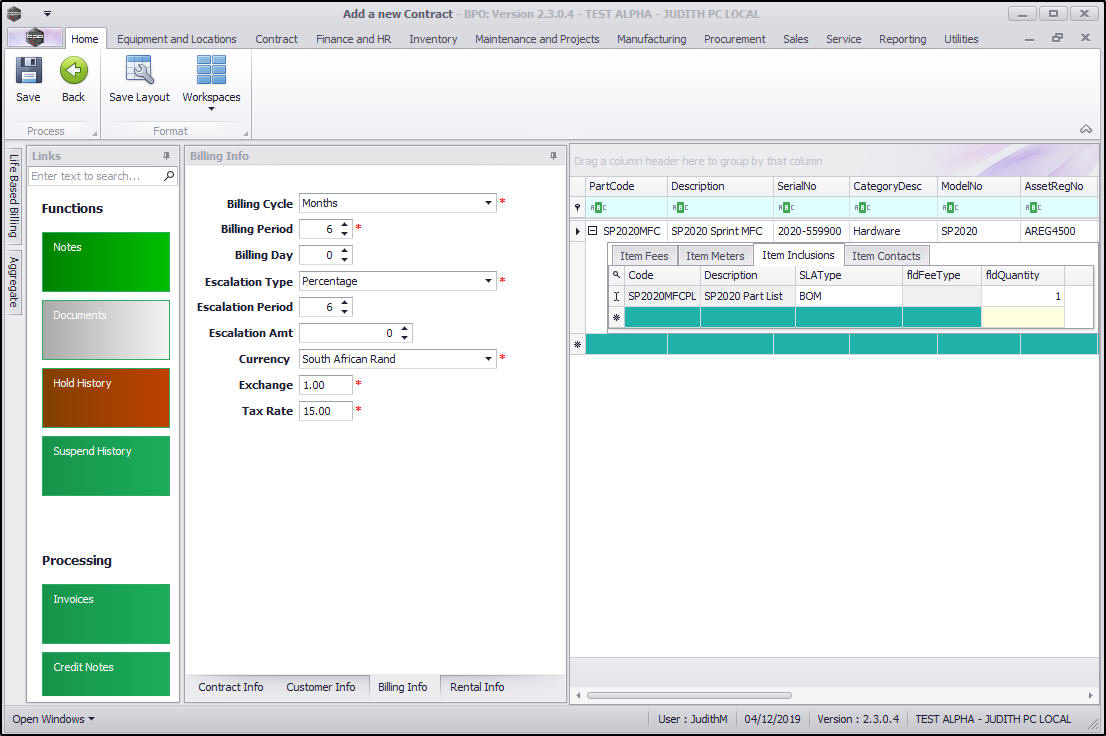
Task: Click the Save Layout icon
Action: click(x=139, y=72)
